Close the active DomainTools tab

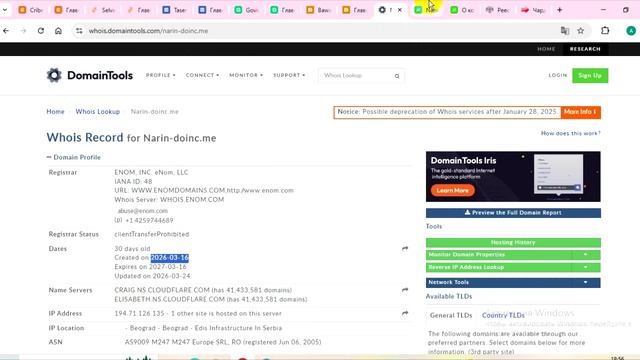[x=400, y=10]
